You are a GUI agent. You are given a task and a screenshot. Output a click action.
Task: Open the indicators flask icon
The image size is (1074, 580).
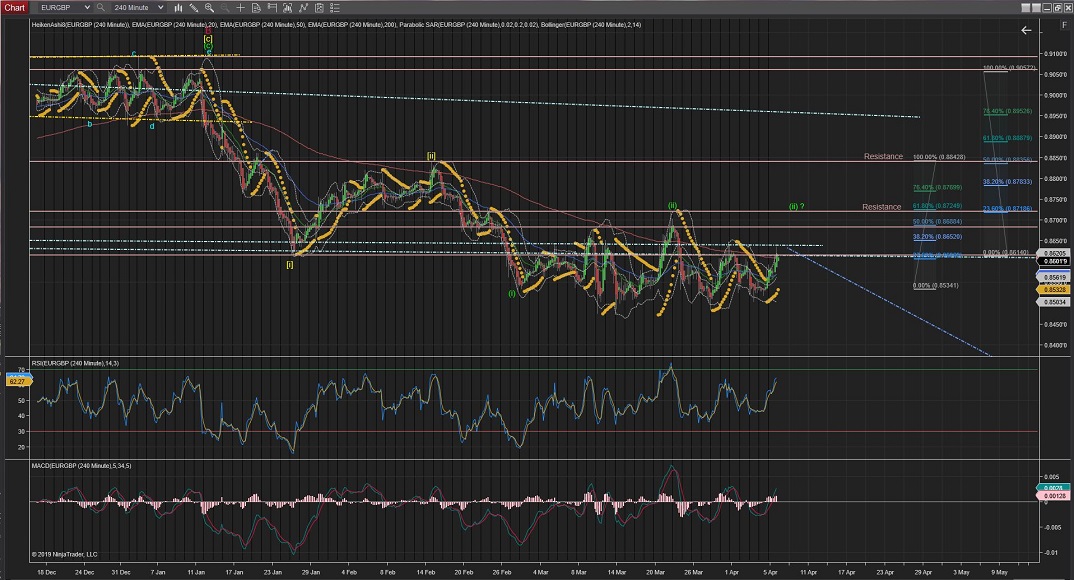click(x=288, y=8)
